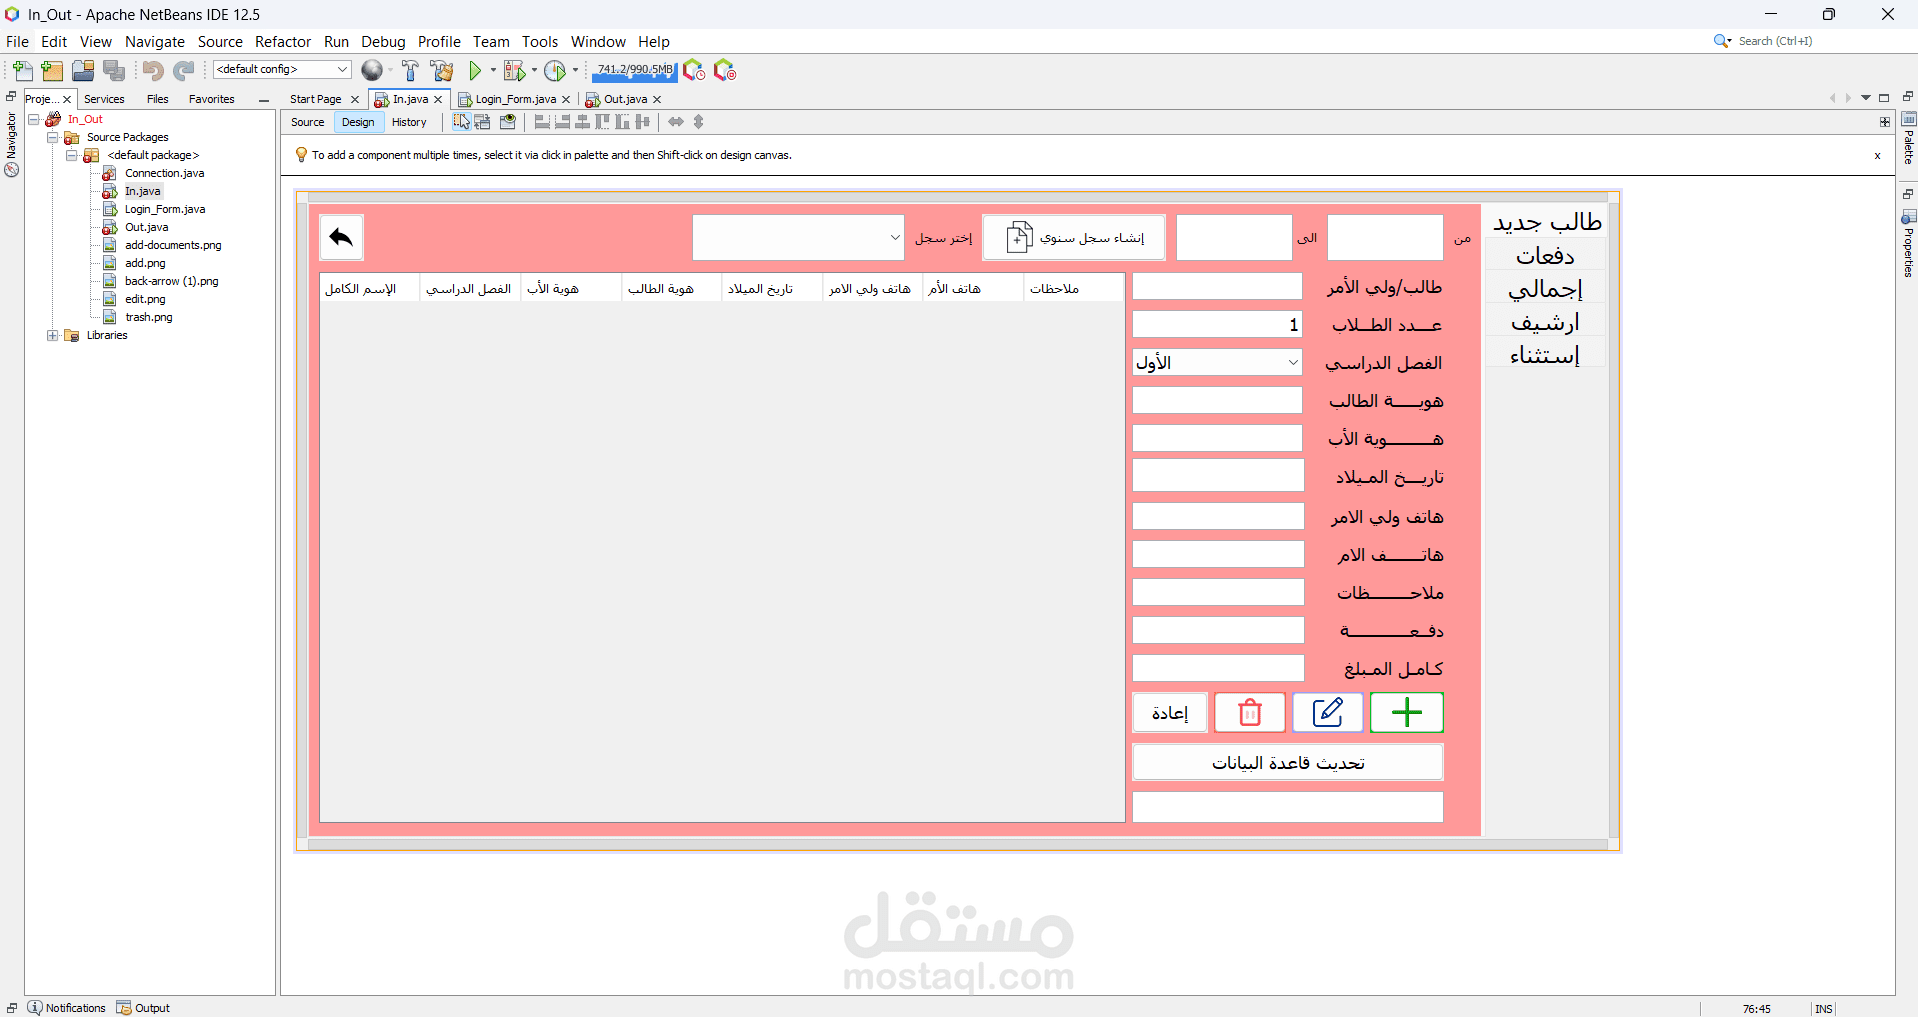Click the last toolbar icon with red target
This screenshot has height=1017, width=1918.
[725, 70]
